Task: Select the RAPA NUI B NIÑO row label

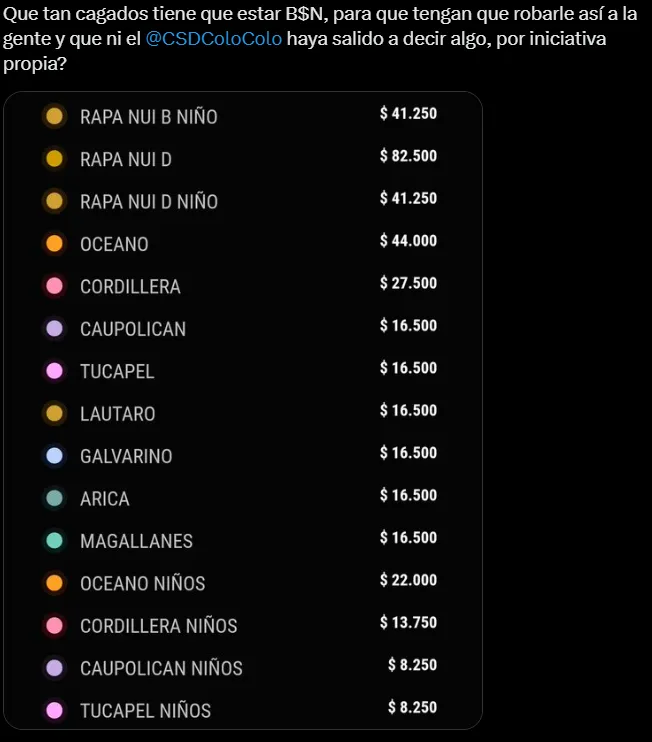Action: (148, 117)
